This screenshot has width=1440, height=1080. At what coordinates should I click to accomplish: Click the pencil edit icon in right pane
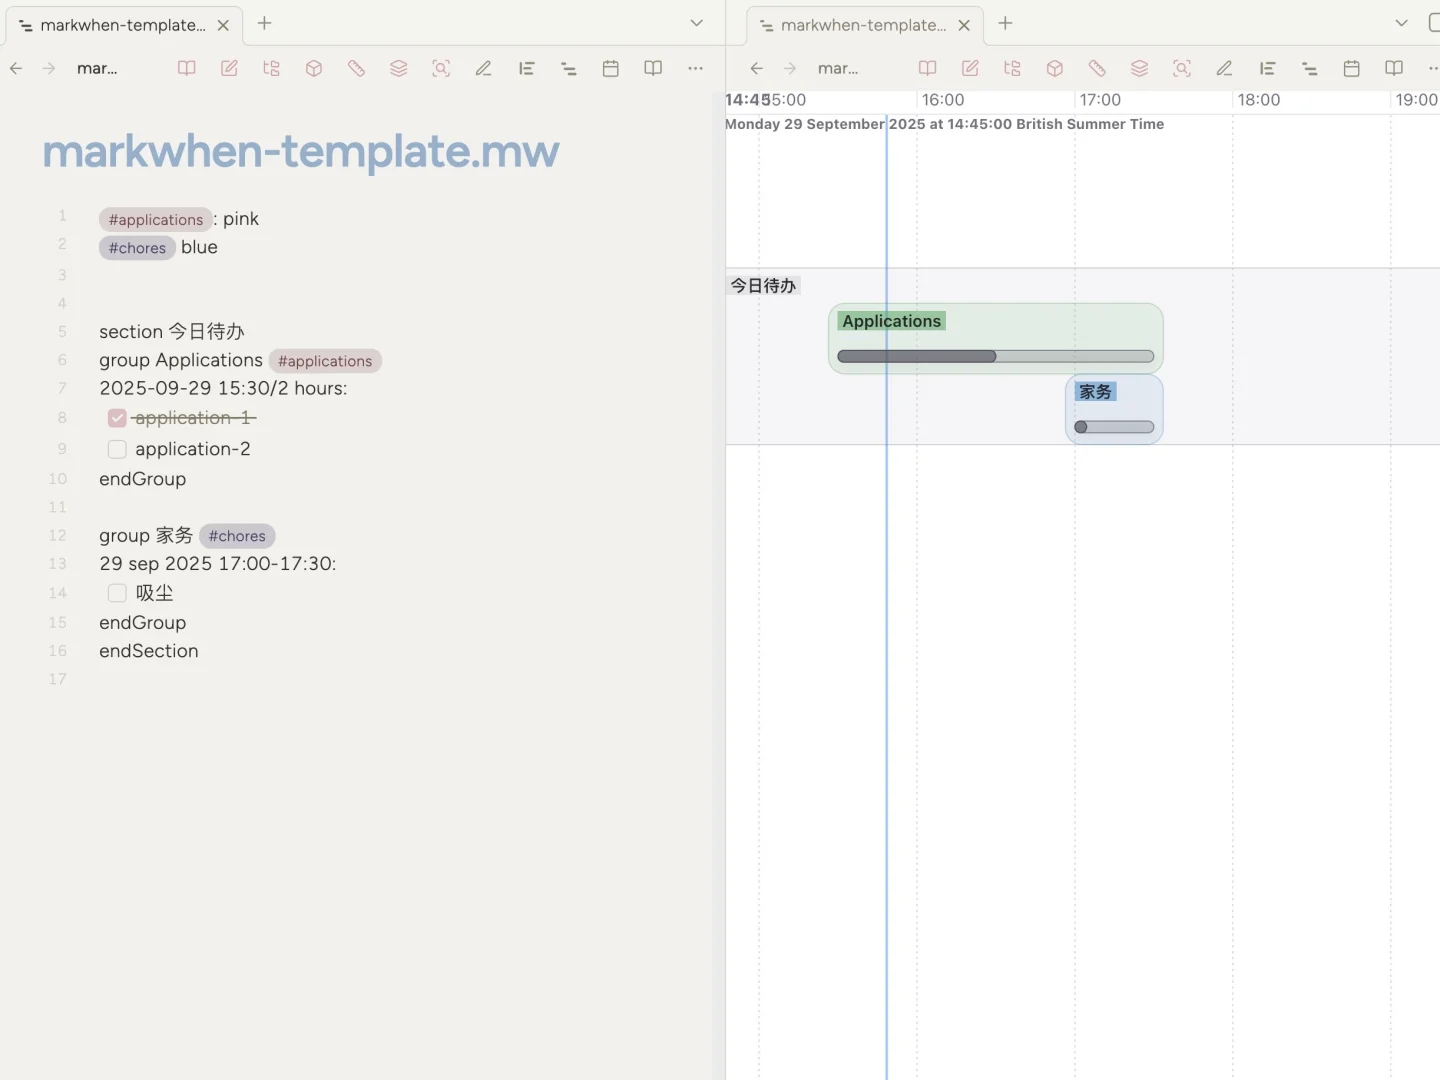coord(1225,68)
